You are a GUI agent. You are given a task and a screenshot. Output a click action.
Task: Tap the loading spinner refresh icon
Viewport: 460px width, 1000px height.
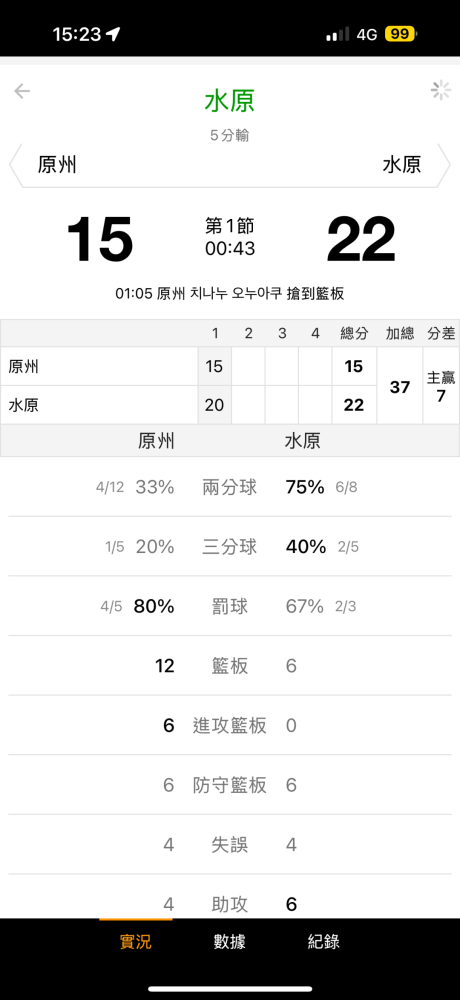pos(440,91)
